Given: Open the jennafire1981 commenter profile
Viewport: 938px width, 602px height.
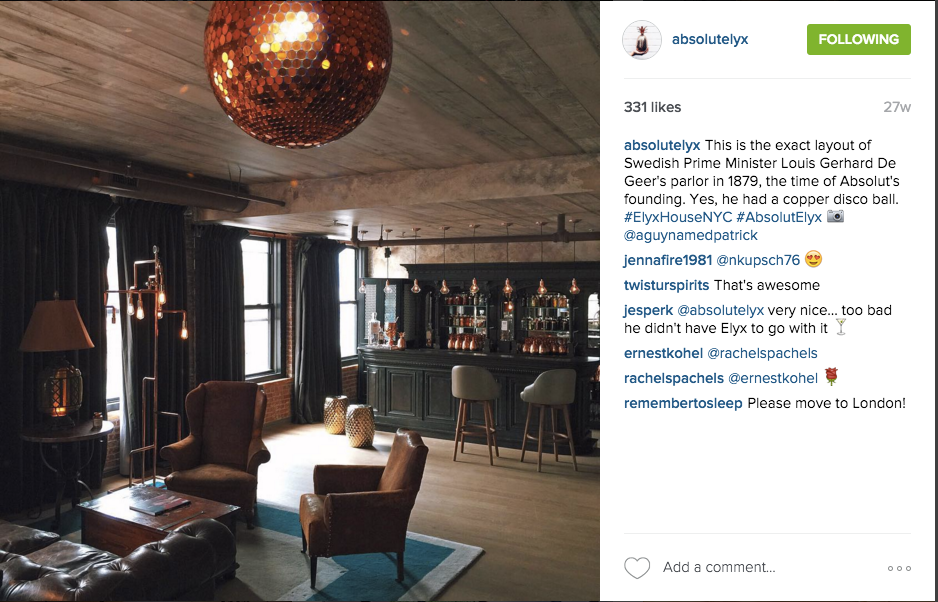Looking at the screenshot, I should pos(668,260).
